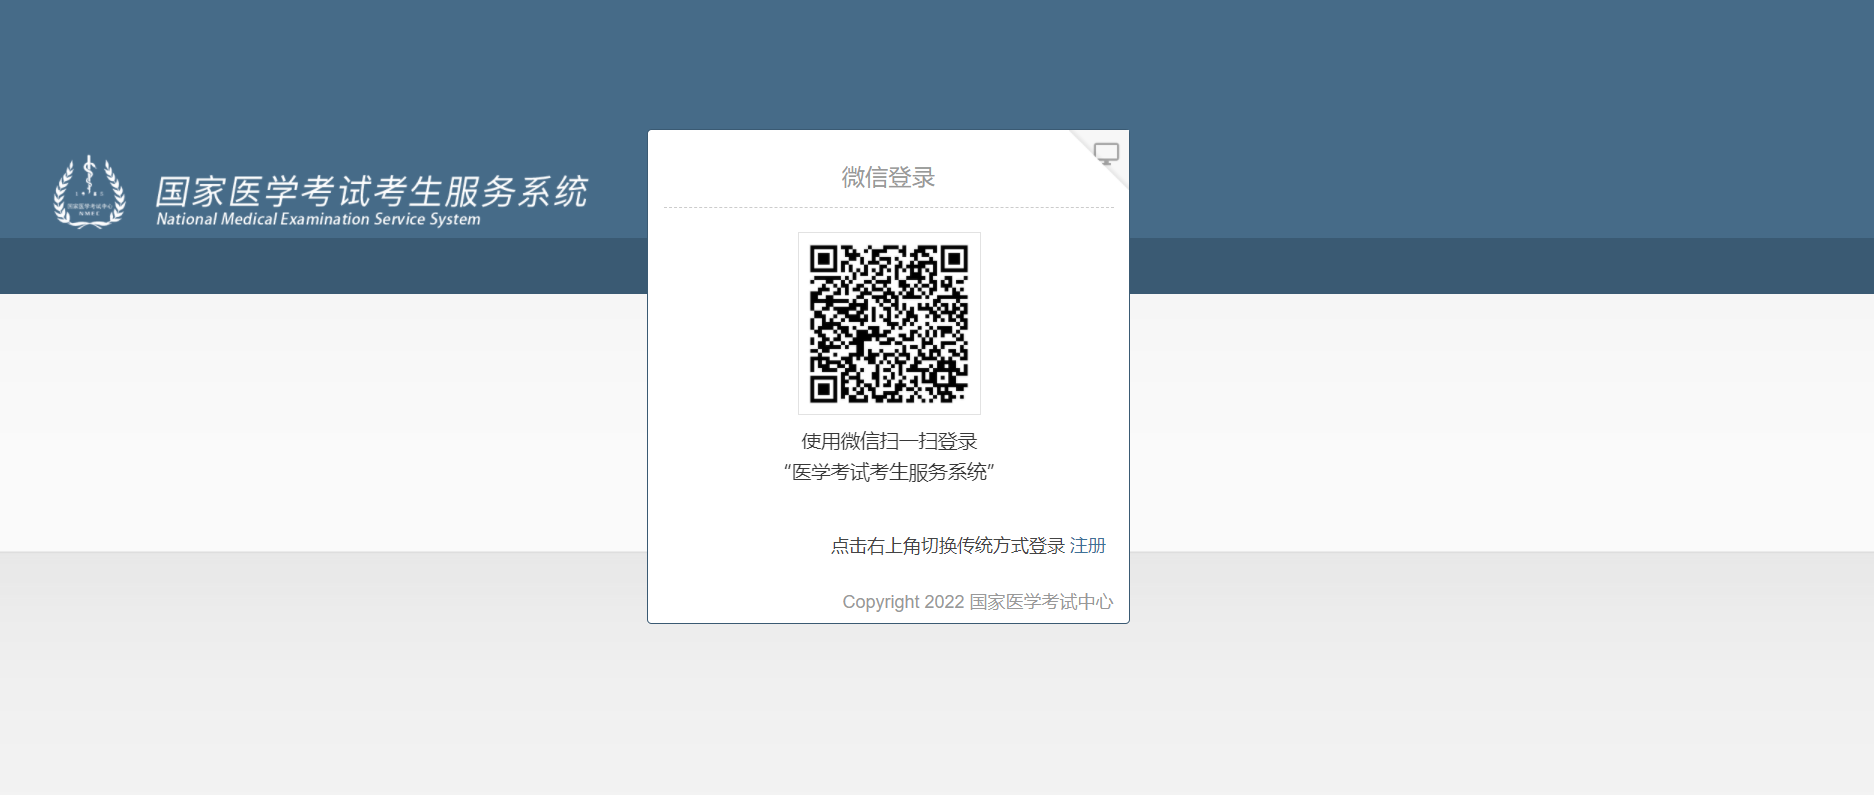1874x795 pixels.
Task: Switch to traditional login via monitor icon
Action: 1106,154
